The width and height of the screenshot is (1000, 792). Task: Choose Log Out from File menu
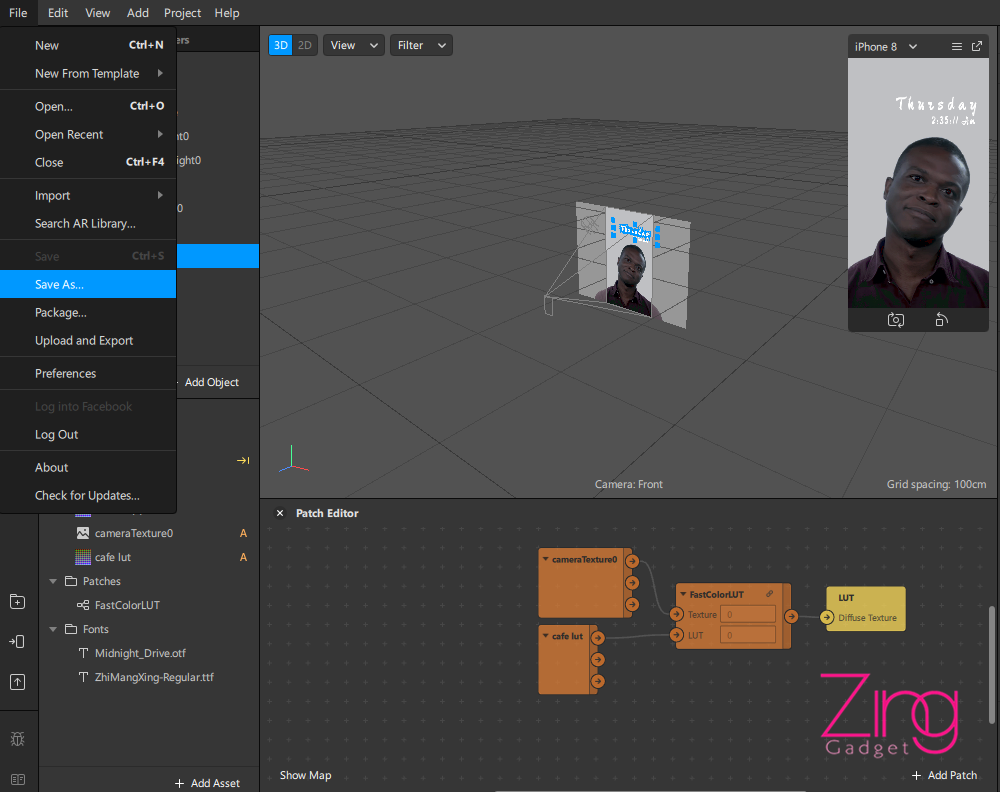88,434
